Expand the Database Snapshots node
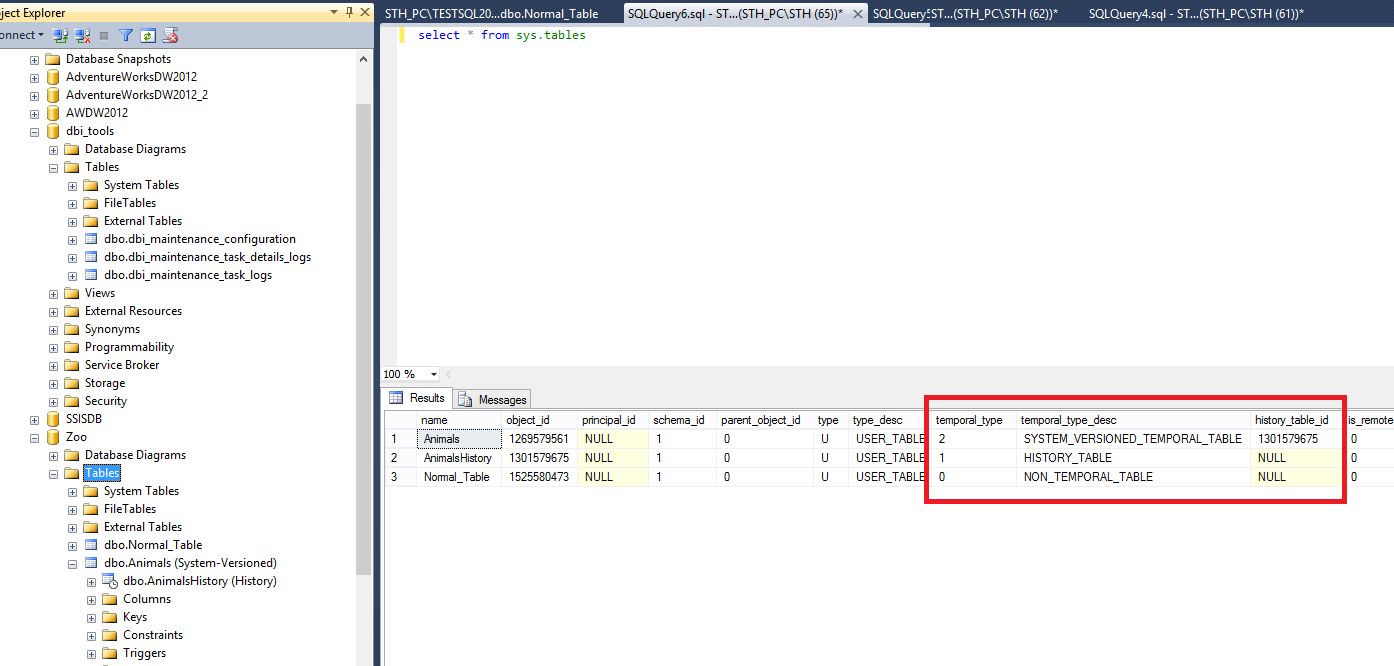 [x=34, y=59]
